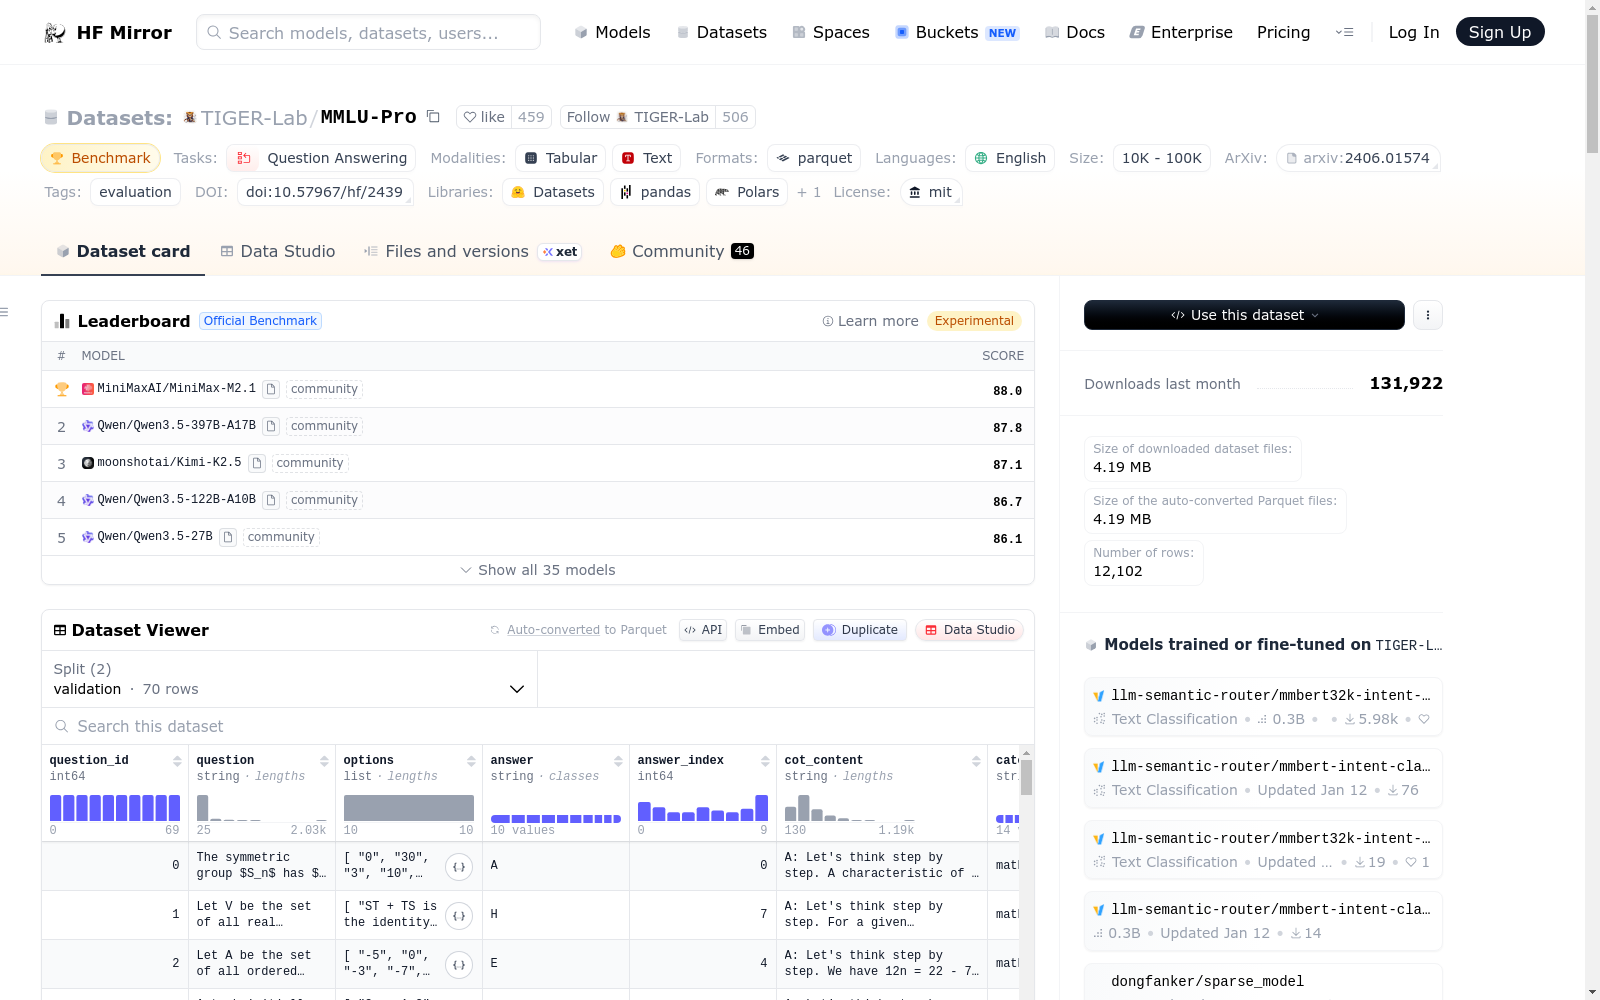Sort by the answer column
The width and height of the screenshot is (1600, 1000).
click(x=618, y=761)
